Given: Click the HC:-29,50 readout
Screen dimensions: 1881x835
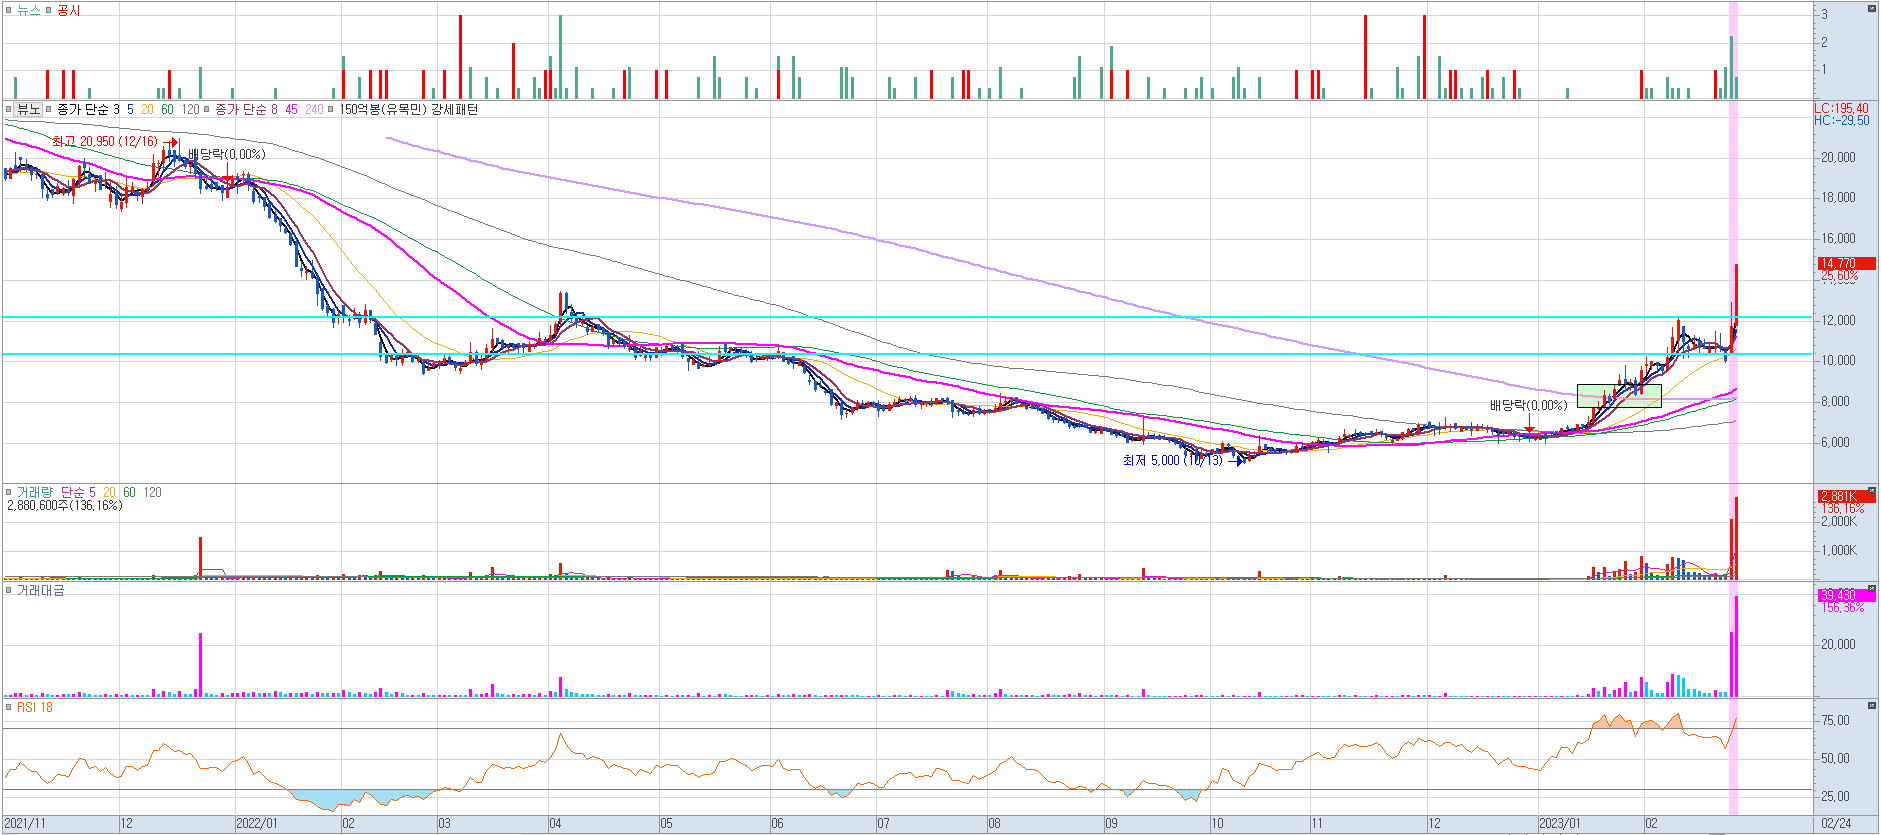Looking at the screenshot, I should [x=1841, y=120].
